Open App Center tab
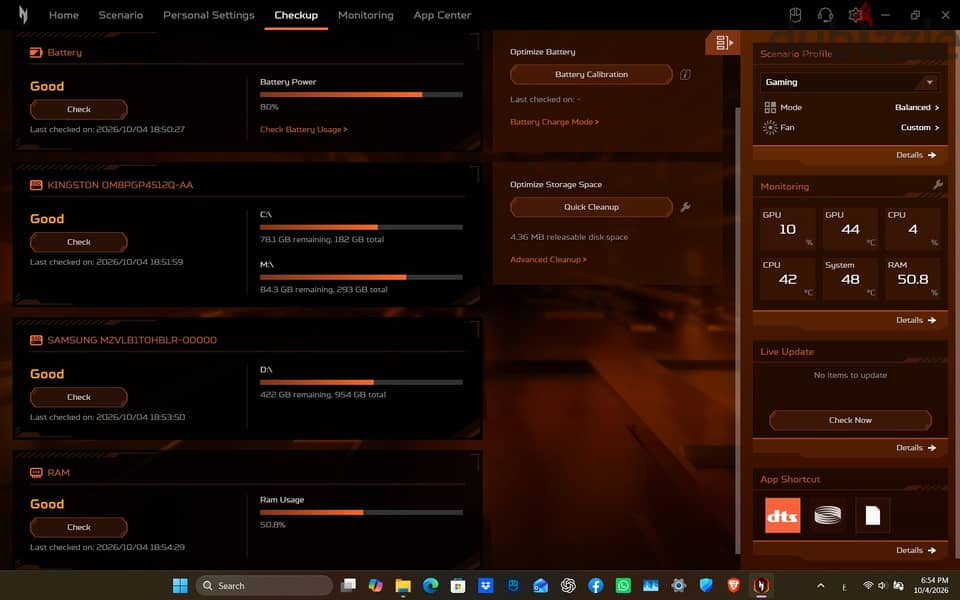This screenshot has height=600, width=960. tap(442, 15)
